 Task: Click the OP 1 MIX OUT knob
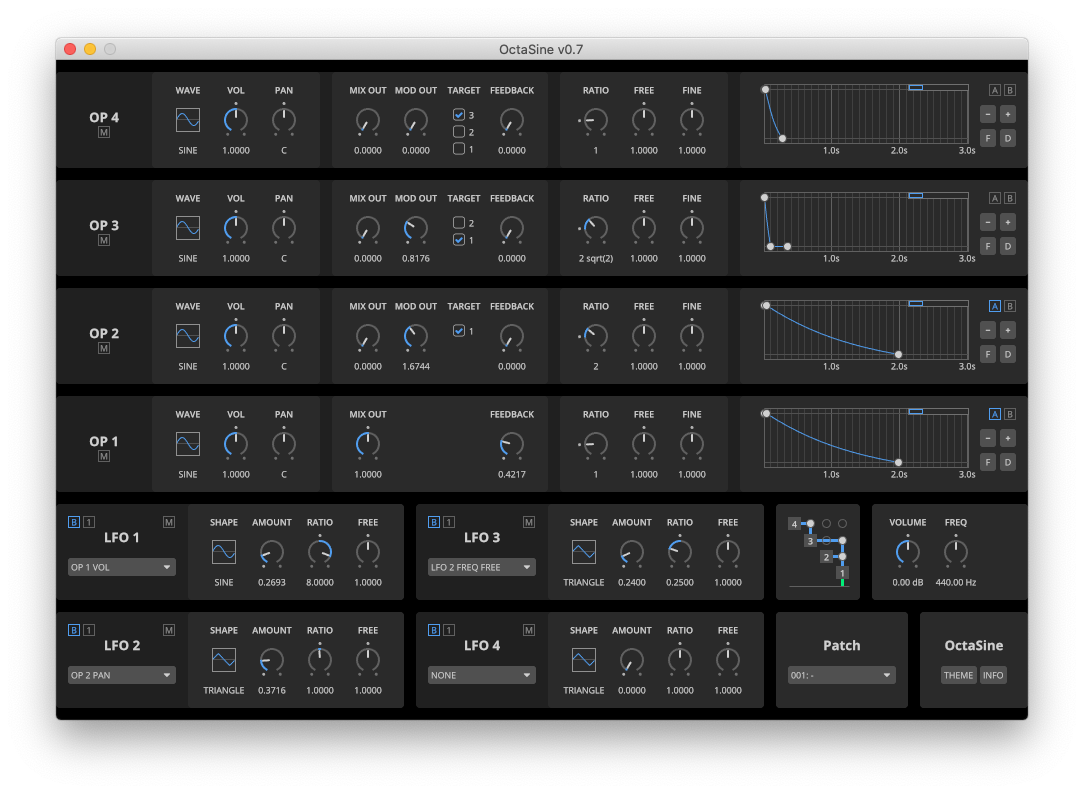coord(368,444)
